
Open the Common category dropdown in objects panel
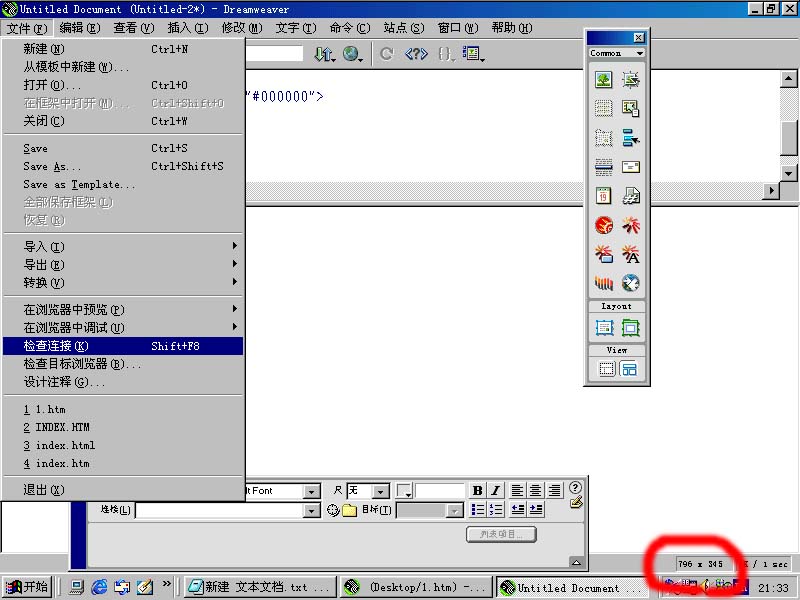tap(616, 53)
